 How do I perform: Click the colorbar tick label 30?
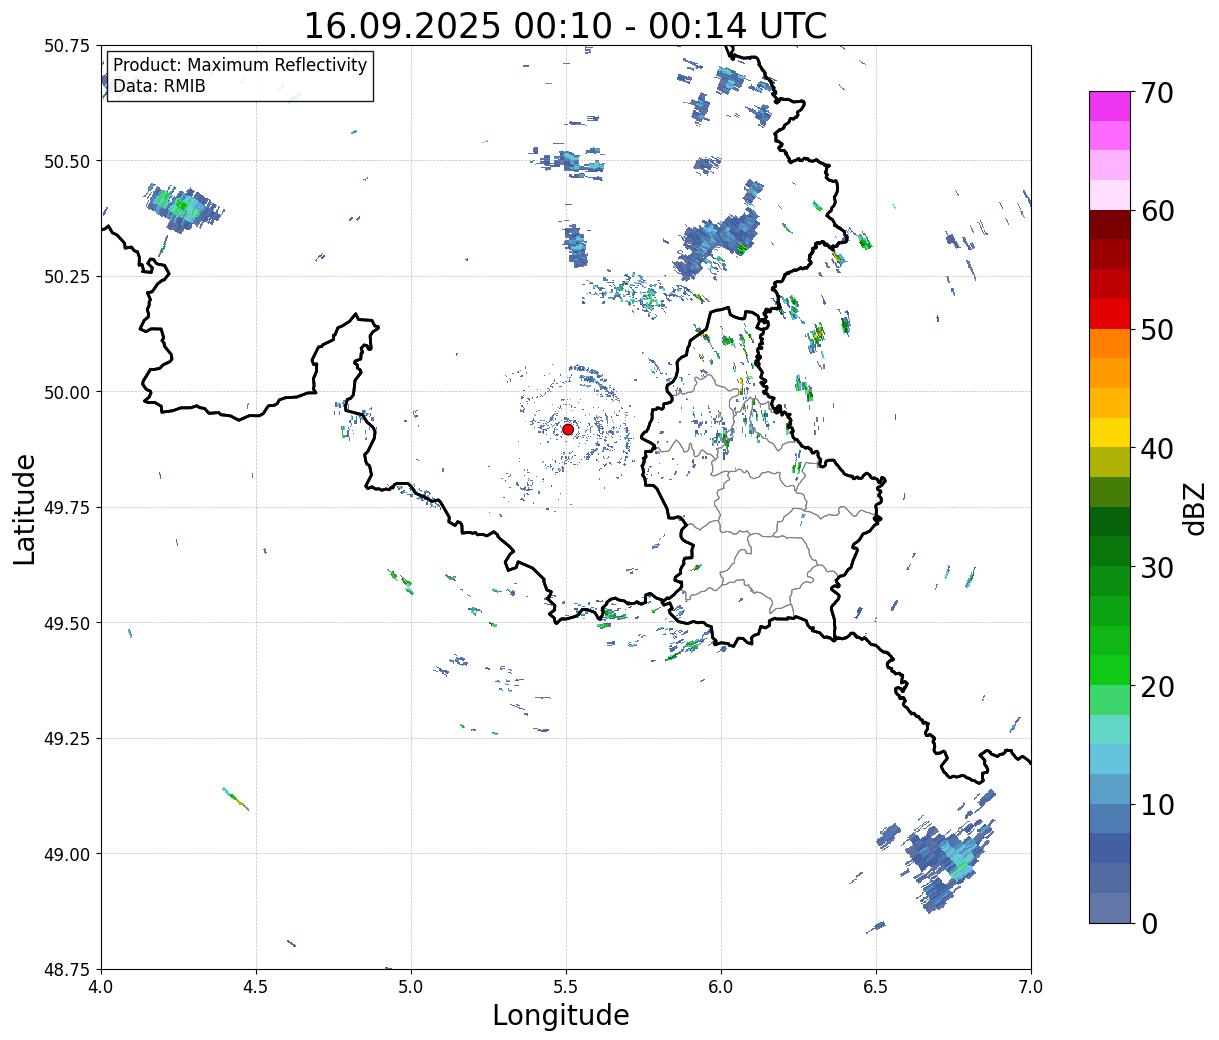[x=1156, y=567]
